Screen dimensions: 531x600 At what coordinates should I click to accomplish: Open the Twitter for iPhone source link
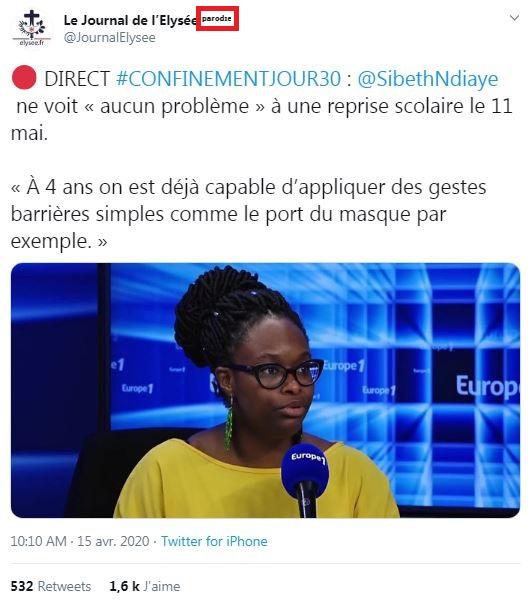point(214,541)
